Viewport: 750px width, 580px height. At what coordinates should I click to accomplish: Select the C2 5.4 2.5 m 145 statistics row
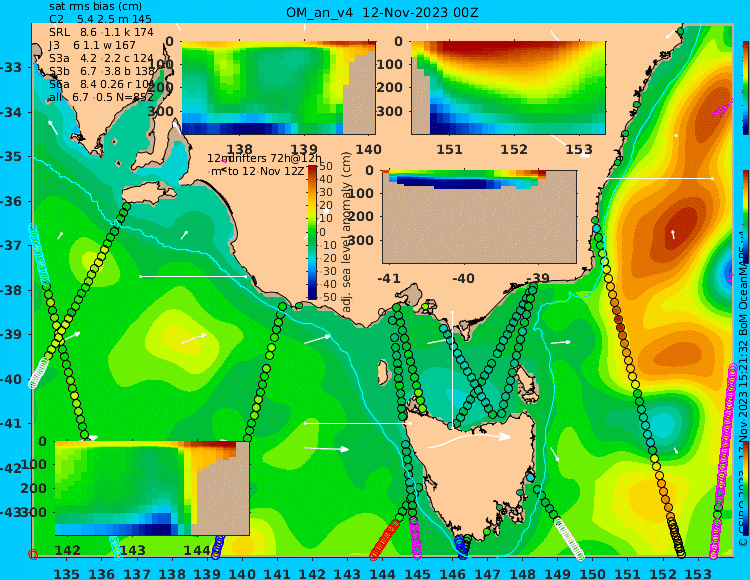[x=100, y=19]
